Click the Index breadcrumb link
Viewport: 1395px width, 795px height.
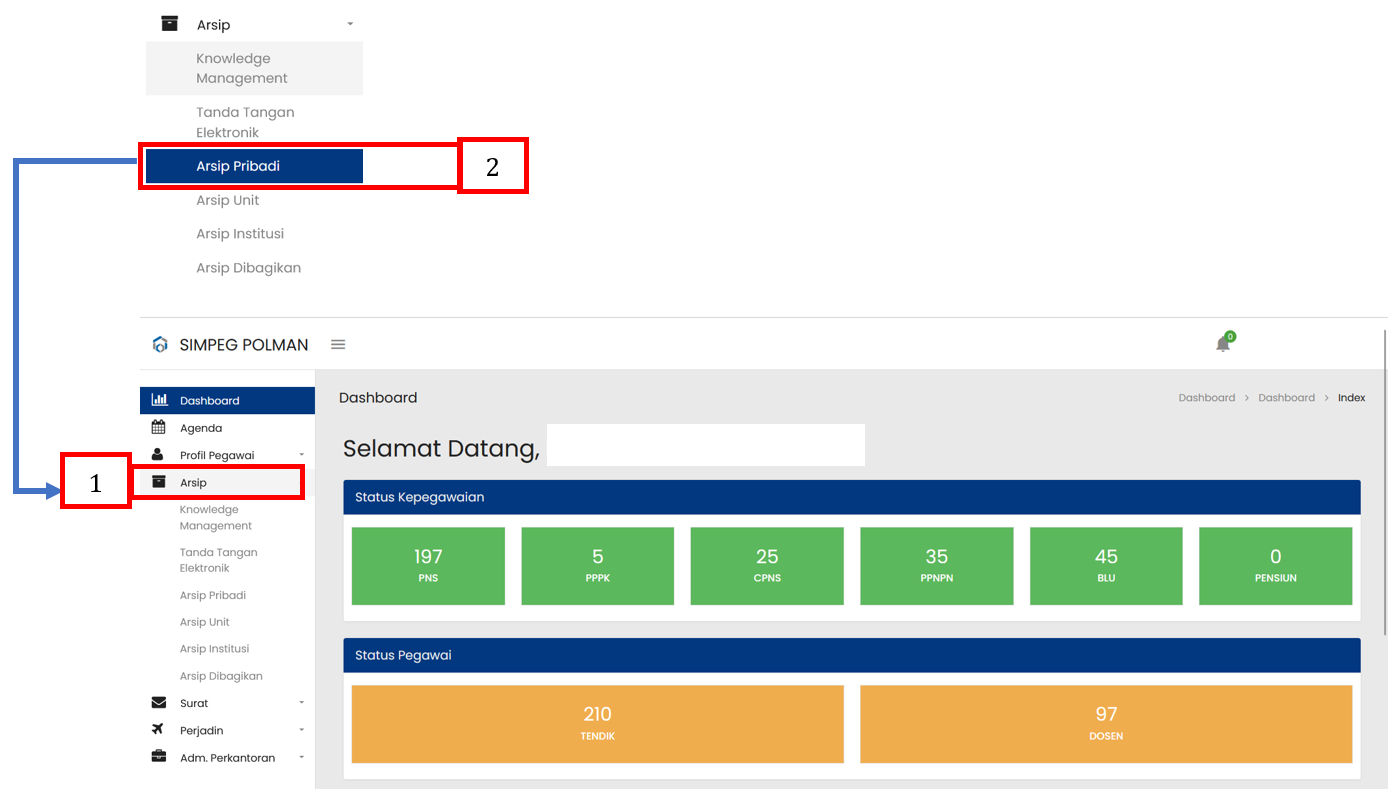click(x=1351, y=398)
